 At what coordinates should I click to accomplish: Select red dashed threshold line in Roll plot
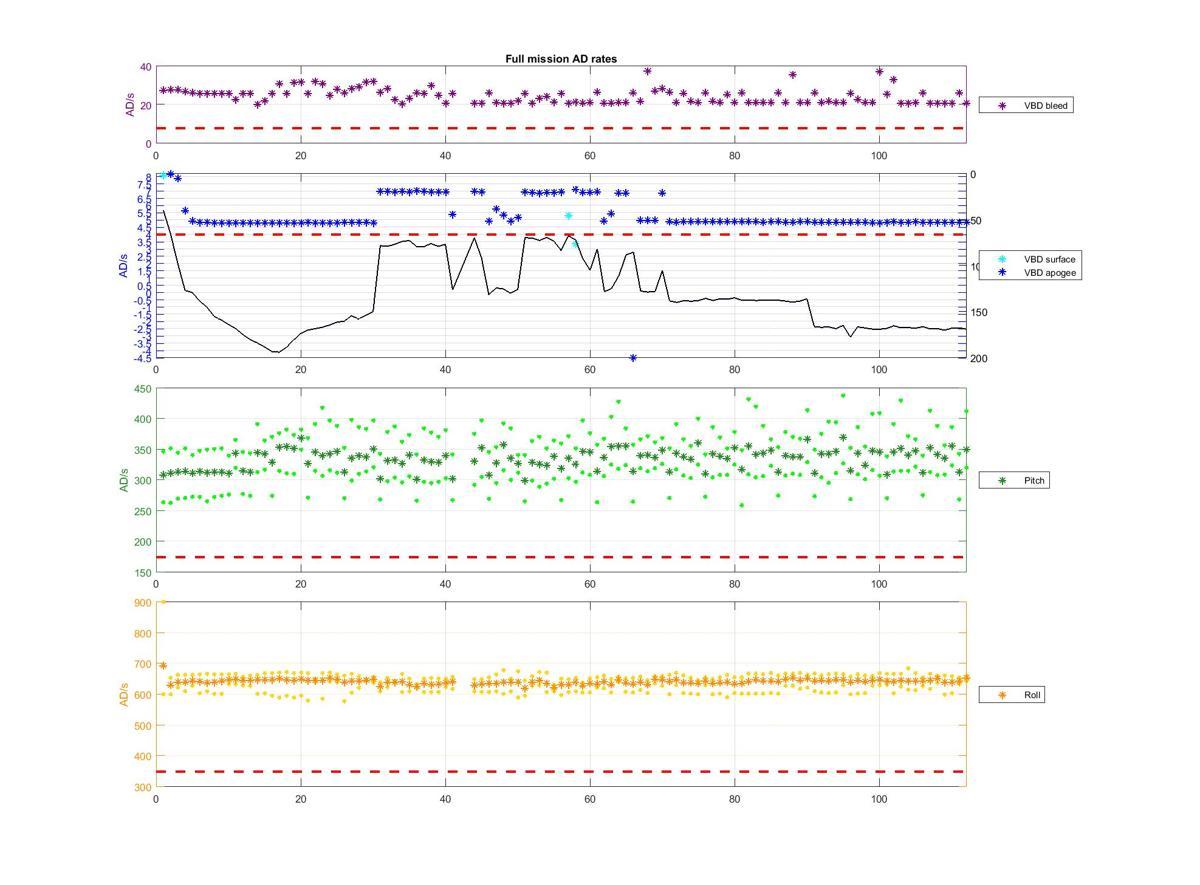coord(561,771)
